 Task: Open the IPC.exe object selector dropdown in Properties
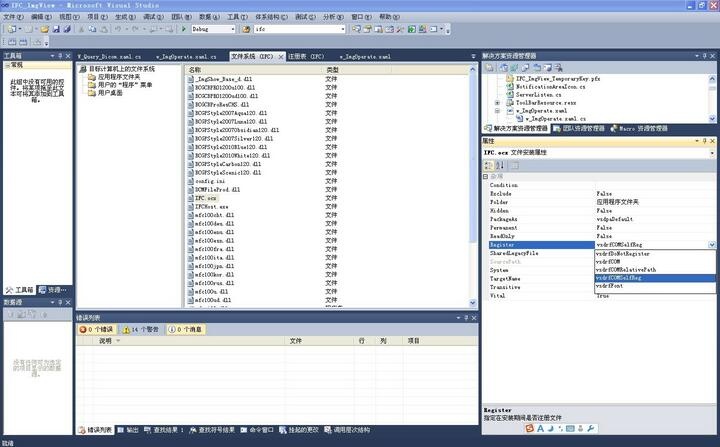[x=712, y=153]
